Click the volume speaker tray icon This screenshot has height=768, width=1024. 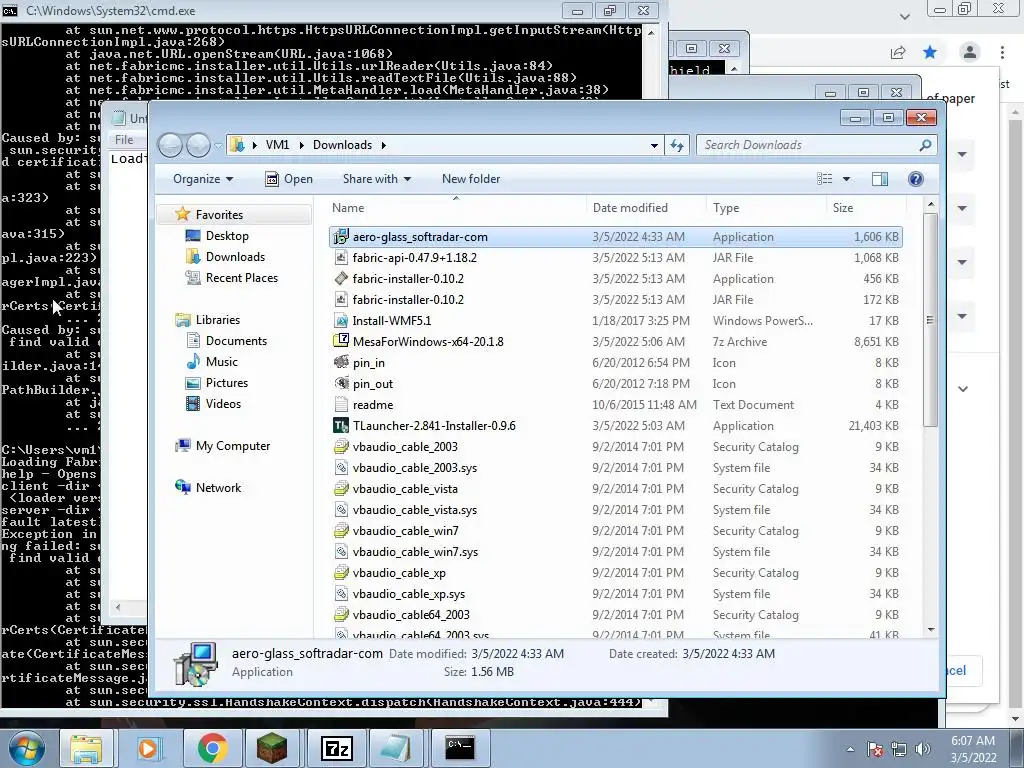pos(923,749)
